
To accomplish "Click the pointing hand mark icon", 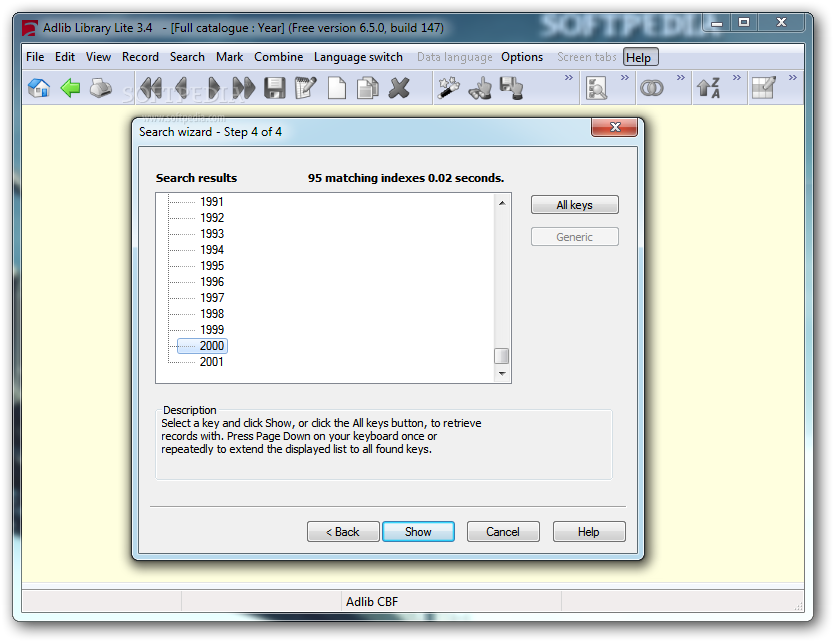I will point(480,88).
